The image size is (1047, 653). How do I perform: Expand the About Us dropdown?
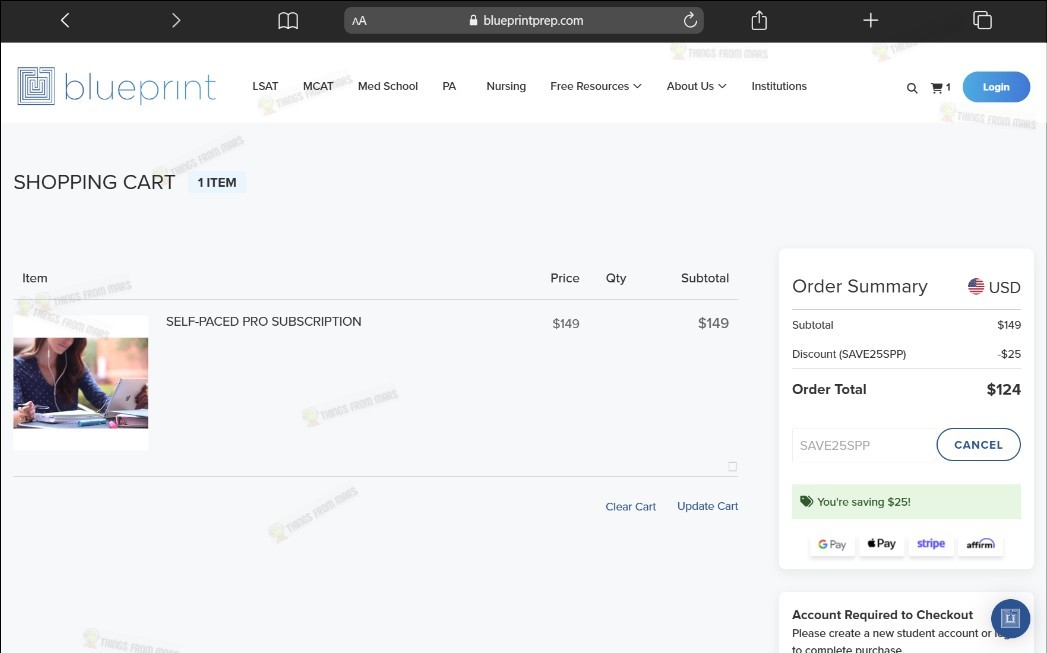click(x=696, y=86)
